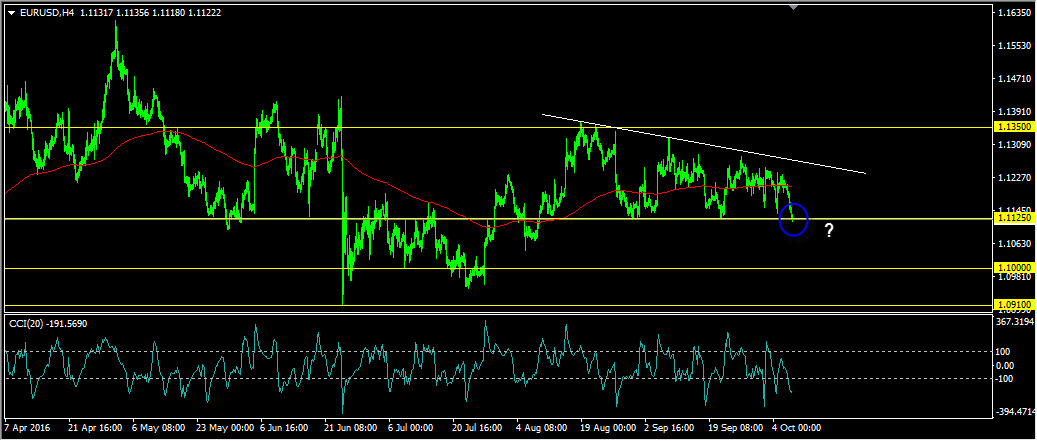Select the white descending trendline

click(x=704, y=144)
